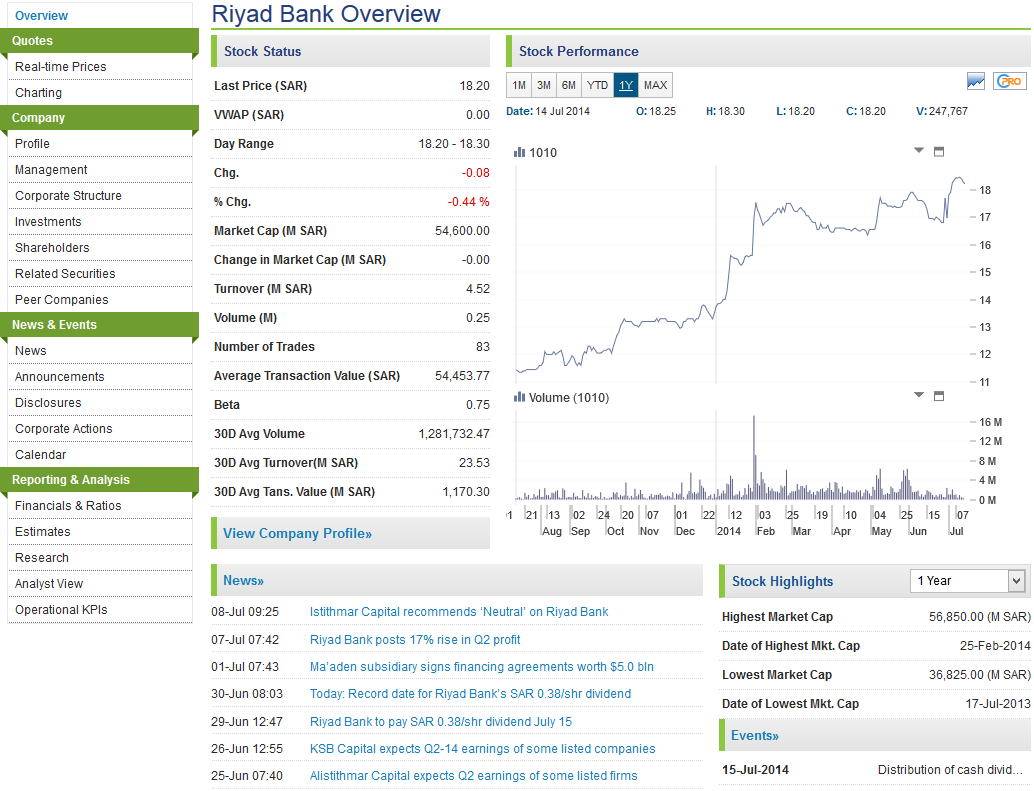Click 'Distribution of cash divid...' event

point(950,770)
